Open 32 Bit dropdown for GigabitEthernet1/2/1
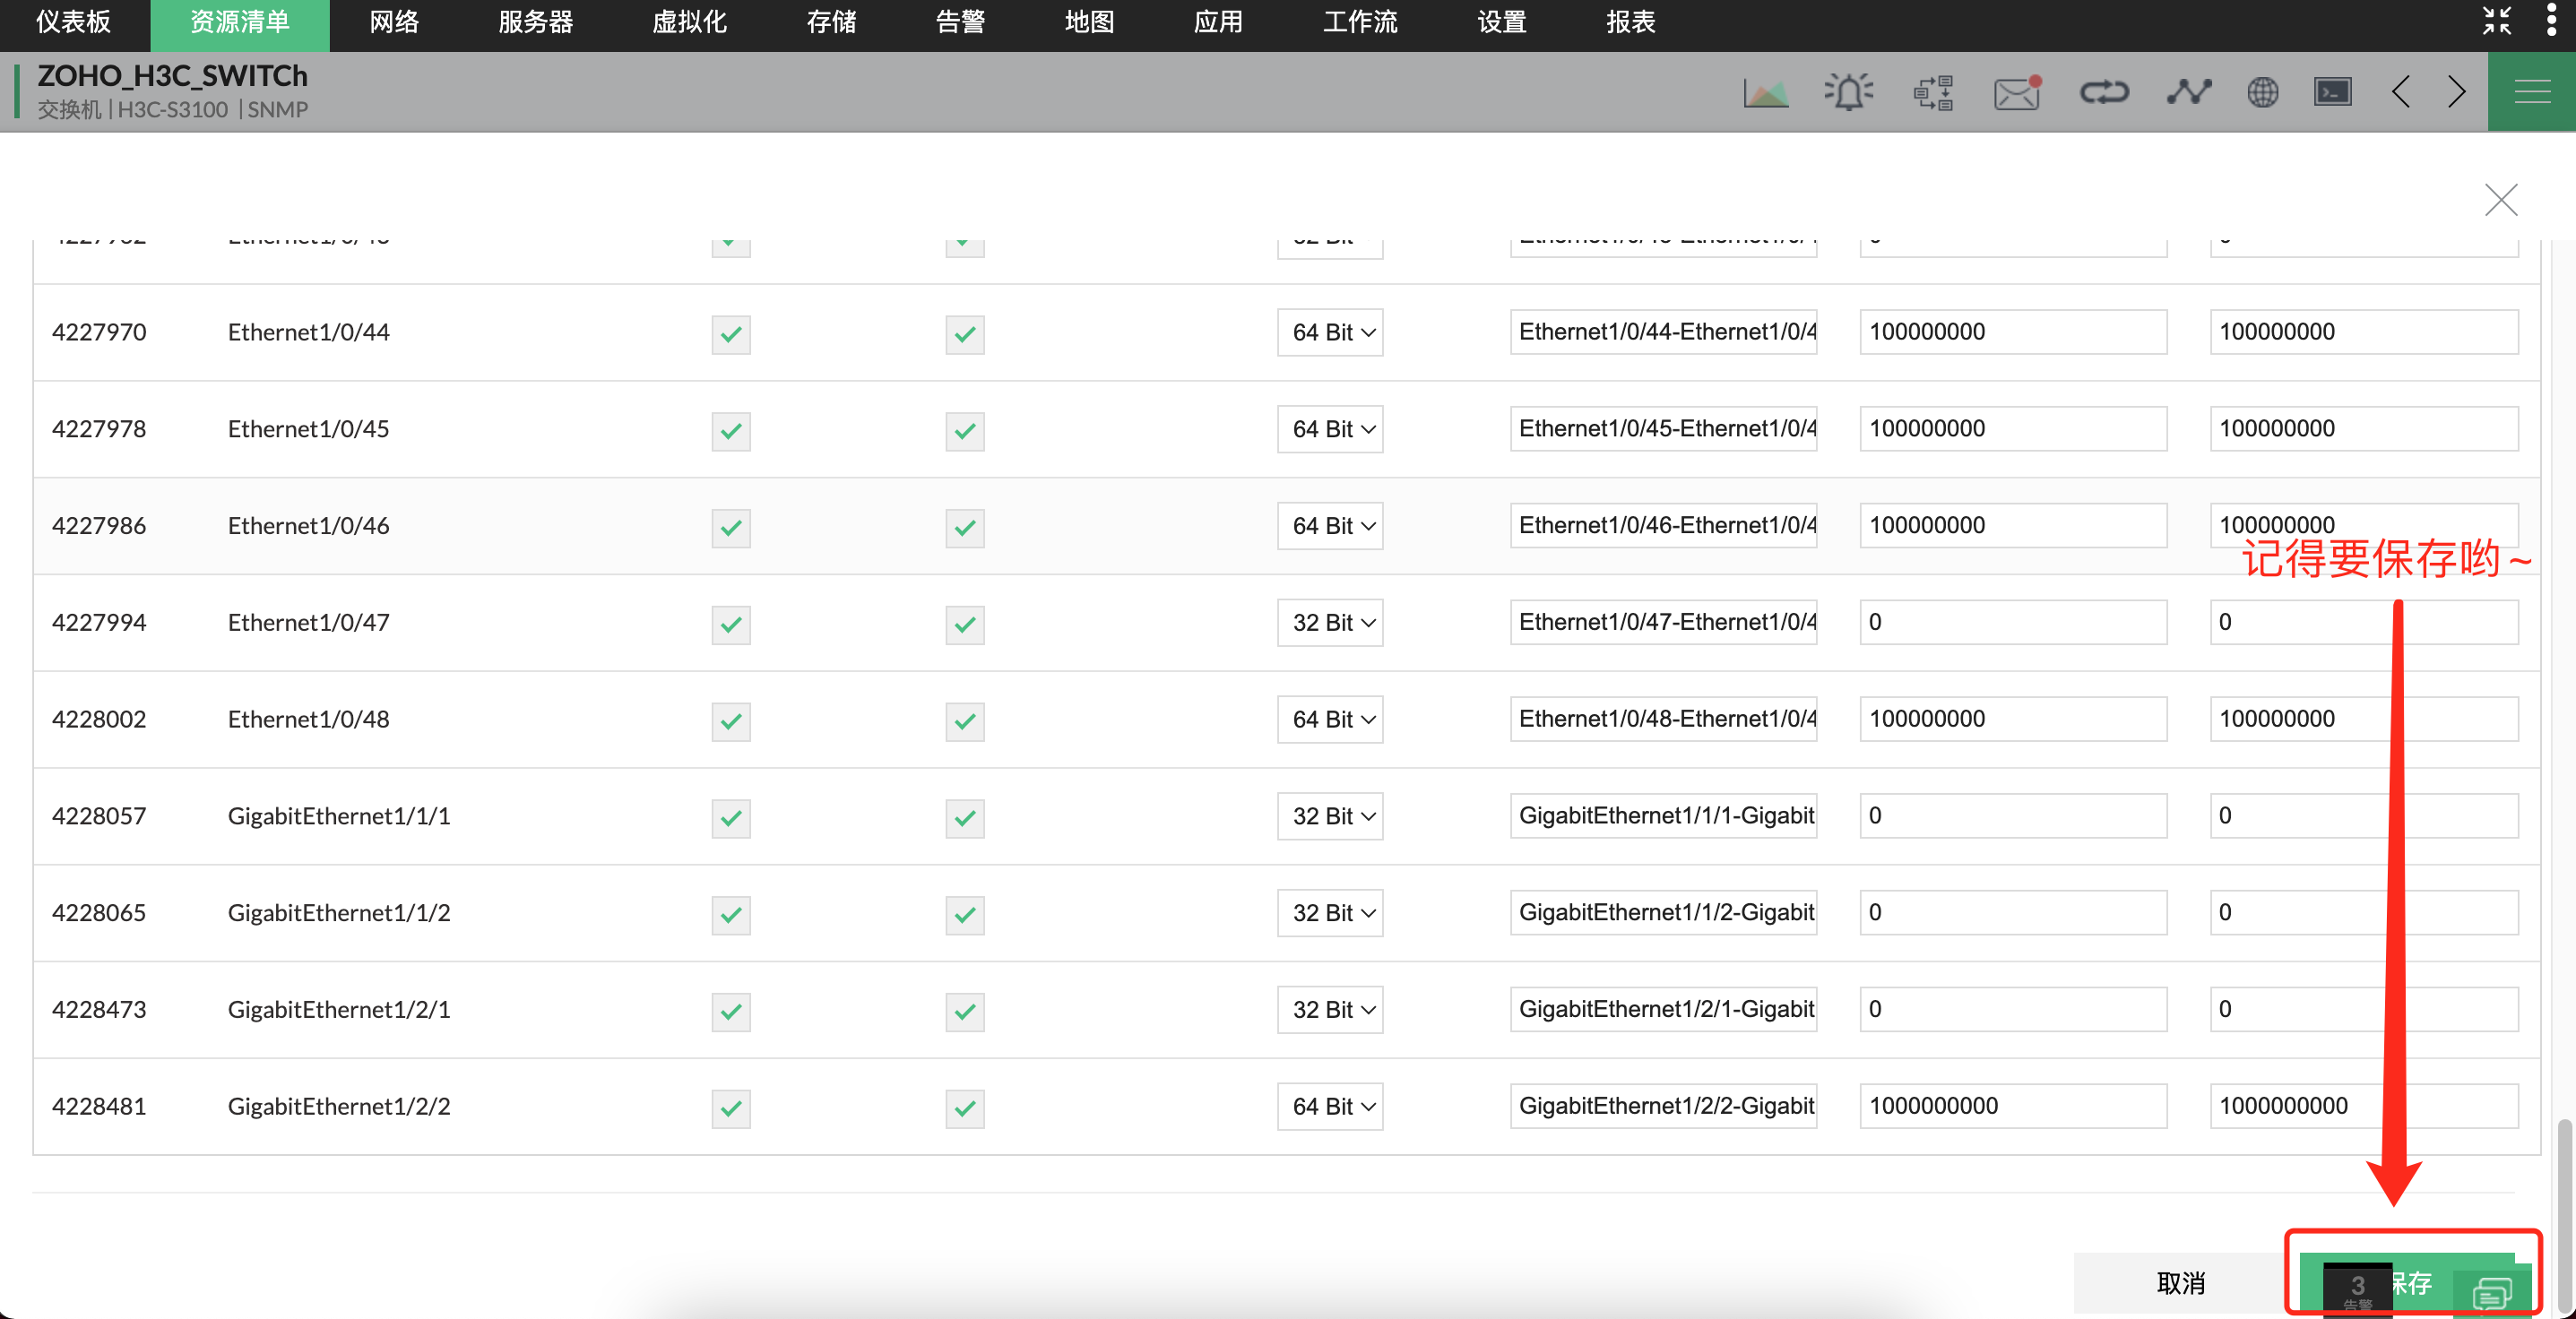2576x1319 pixels. point(1330,1010)
